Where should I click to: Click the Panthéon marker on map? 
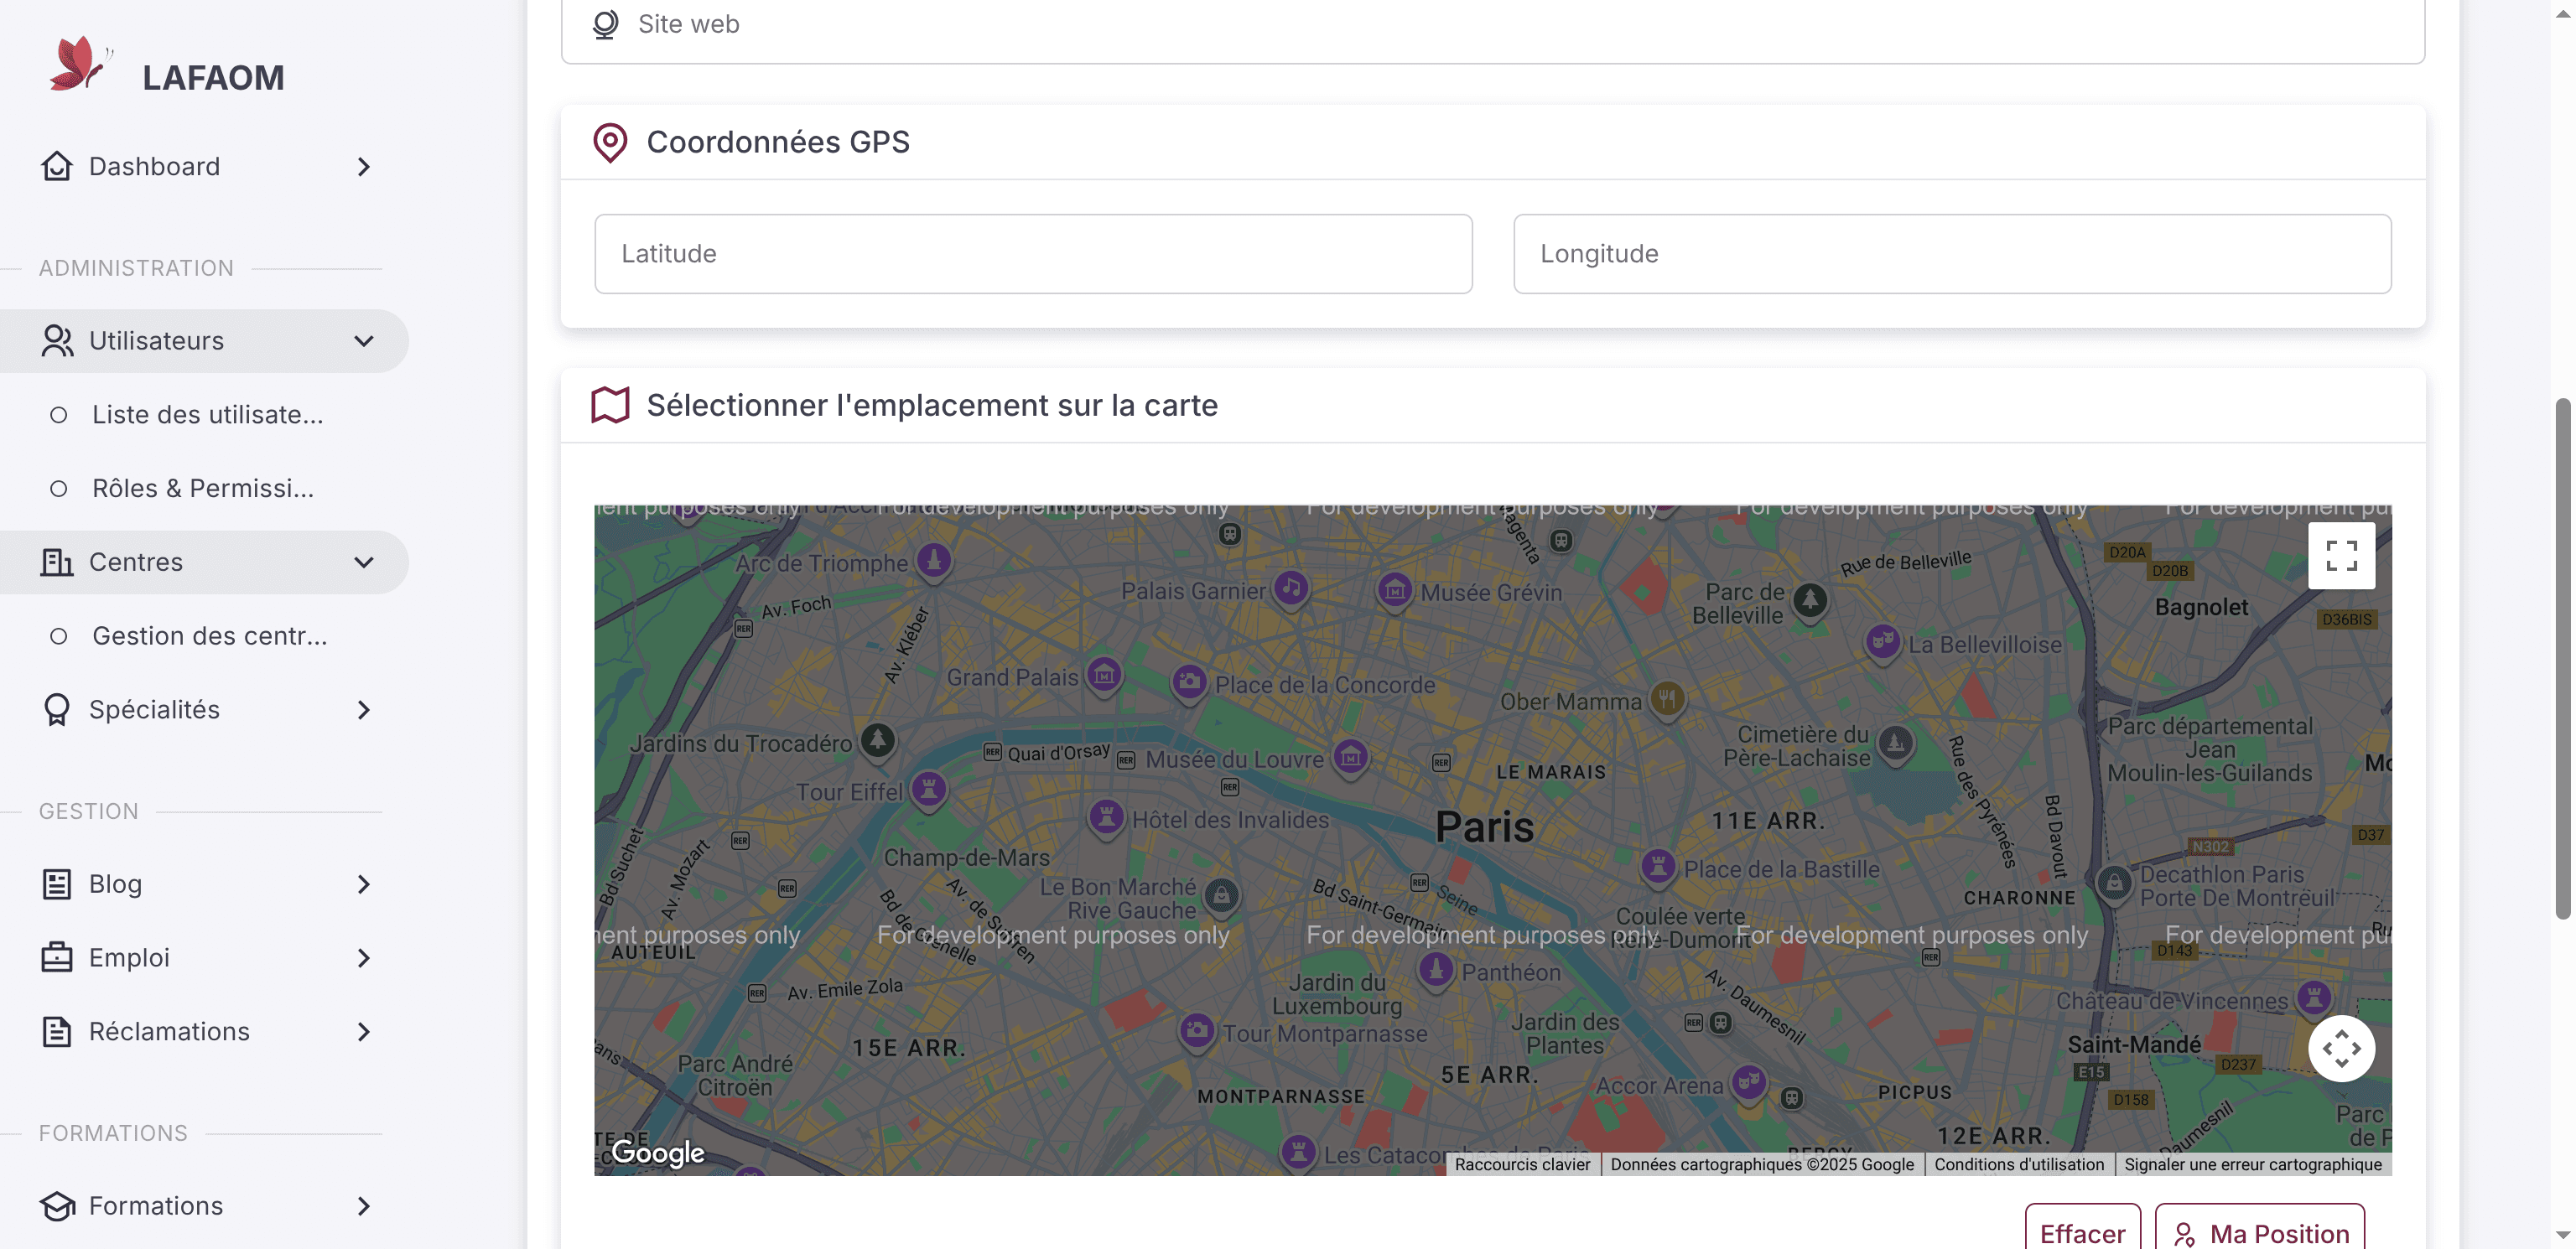(x=1436, y=970)
